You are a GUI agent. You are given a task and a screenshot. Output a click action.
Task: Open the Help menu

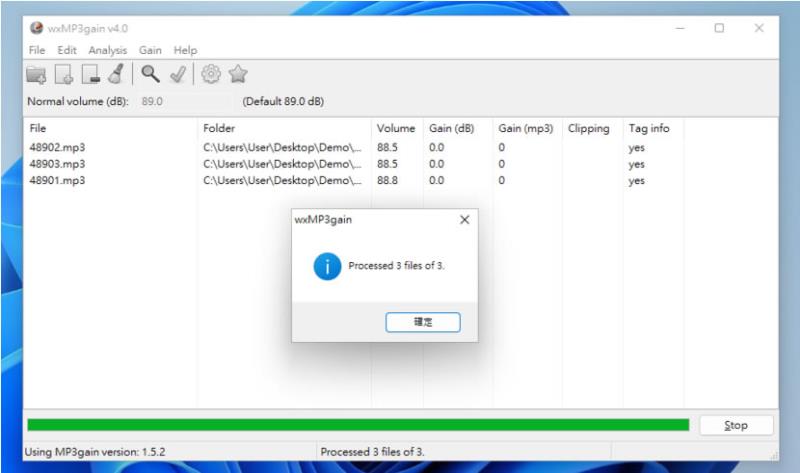tap(185, 50)
